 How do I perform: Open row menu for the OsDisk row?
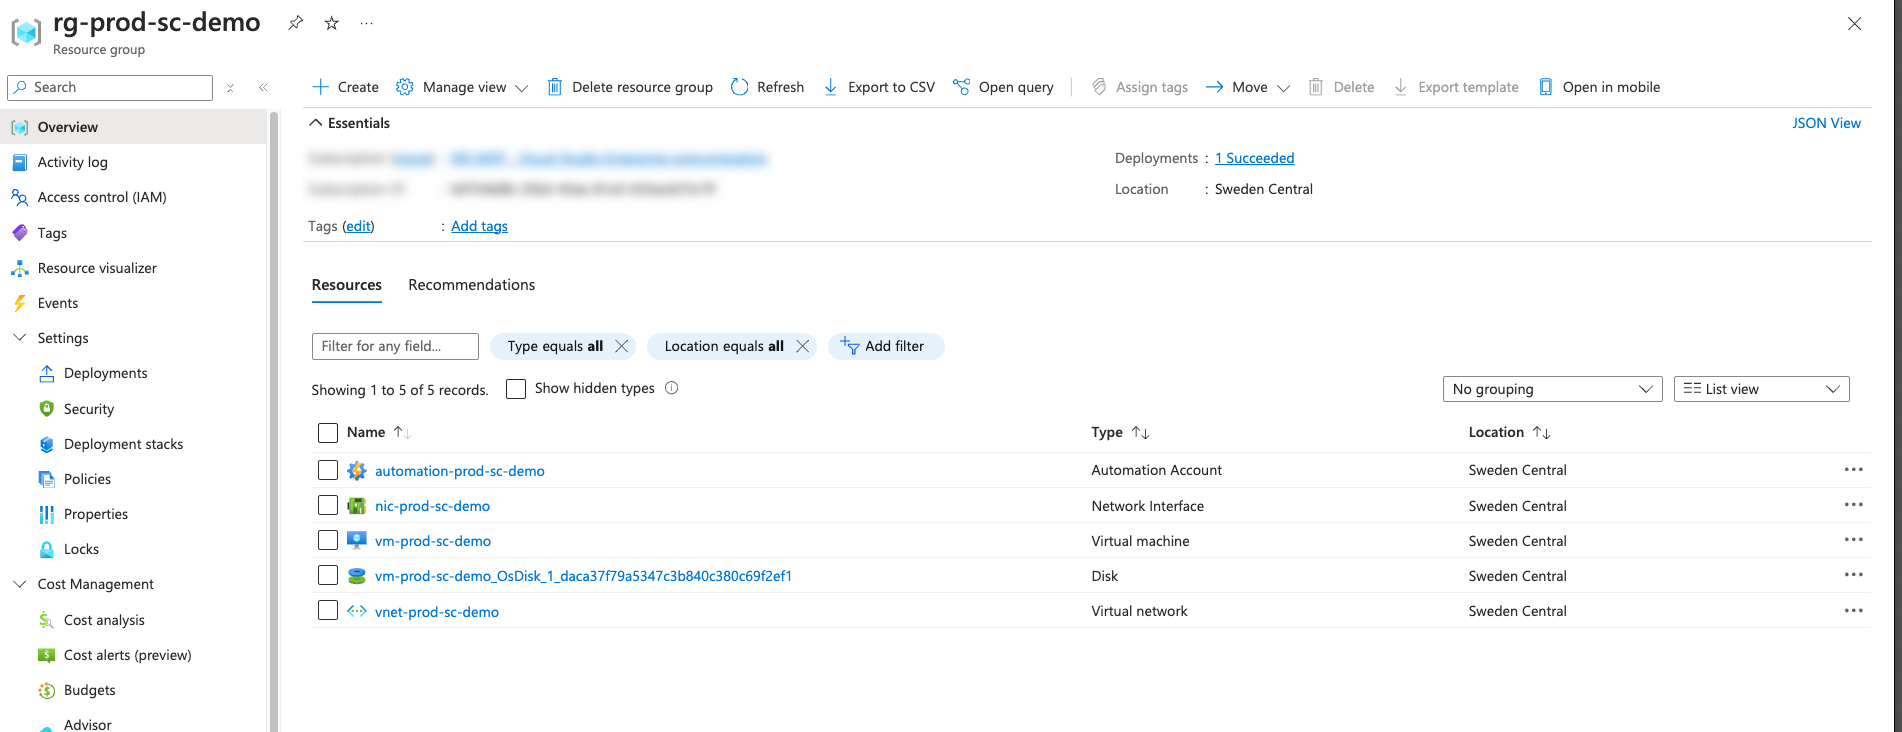pyautogui.click(x=1853, y=574)
